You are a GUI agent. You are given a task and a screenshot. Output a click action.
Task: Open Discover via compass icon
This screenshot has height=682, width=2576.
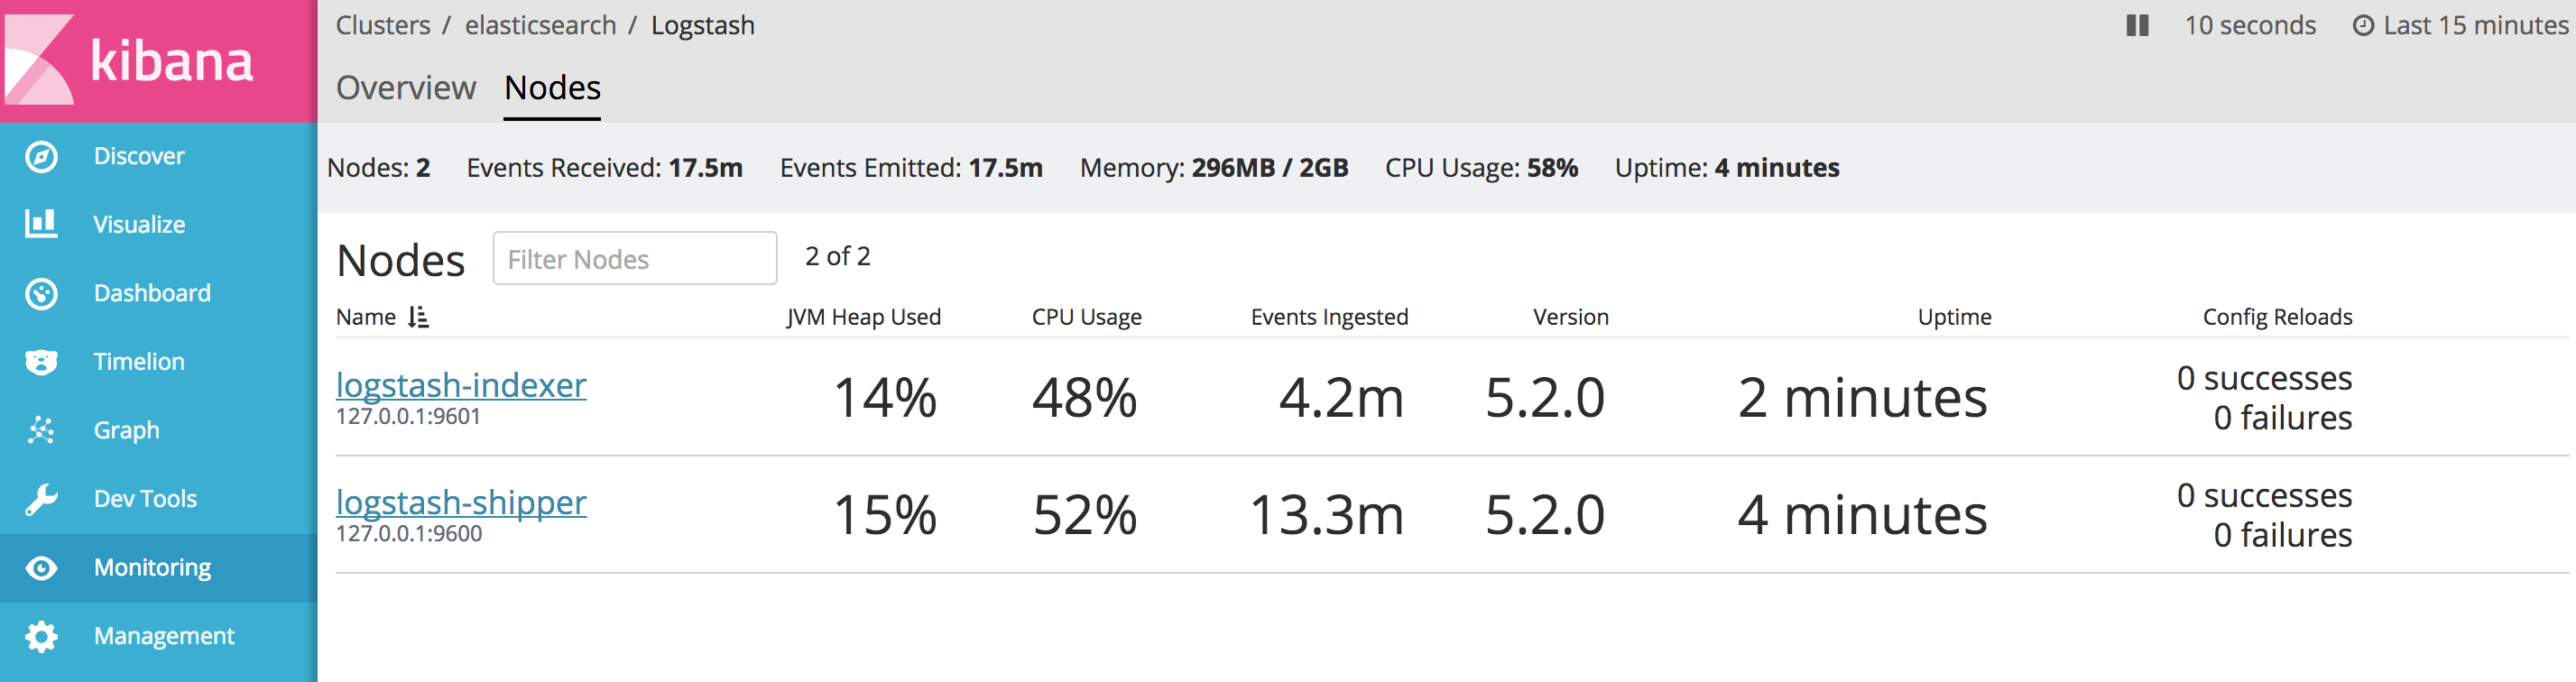pos(41,157)
